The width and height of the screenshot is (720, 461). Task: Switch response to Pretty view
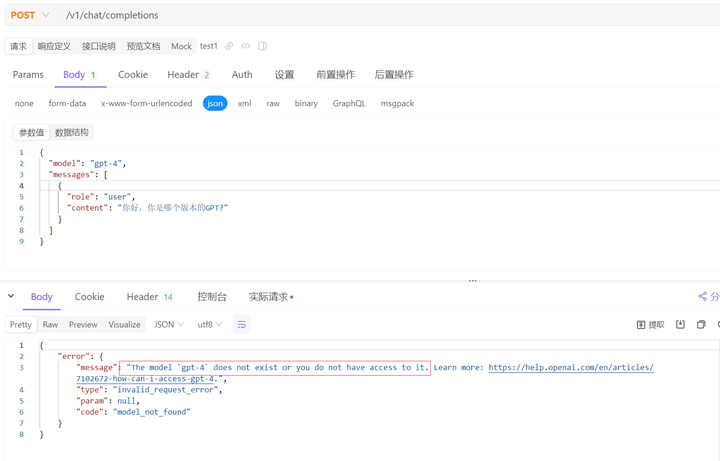pos(21,325)
